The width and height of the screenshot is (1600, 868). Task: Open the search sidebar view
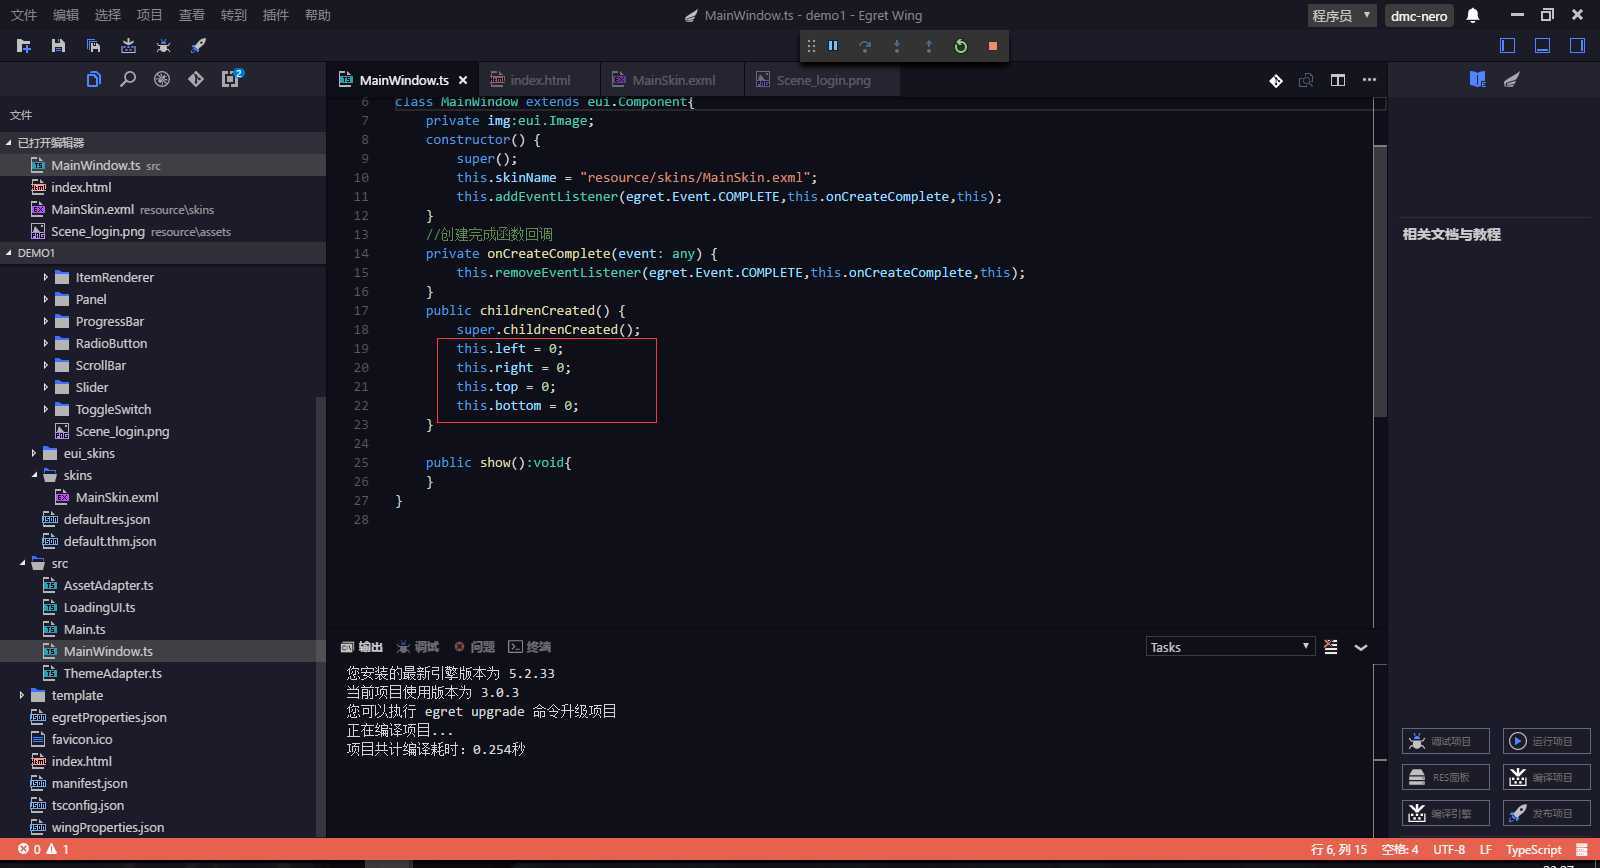coord(128,79)
